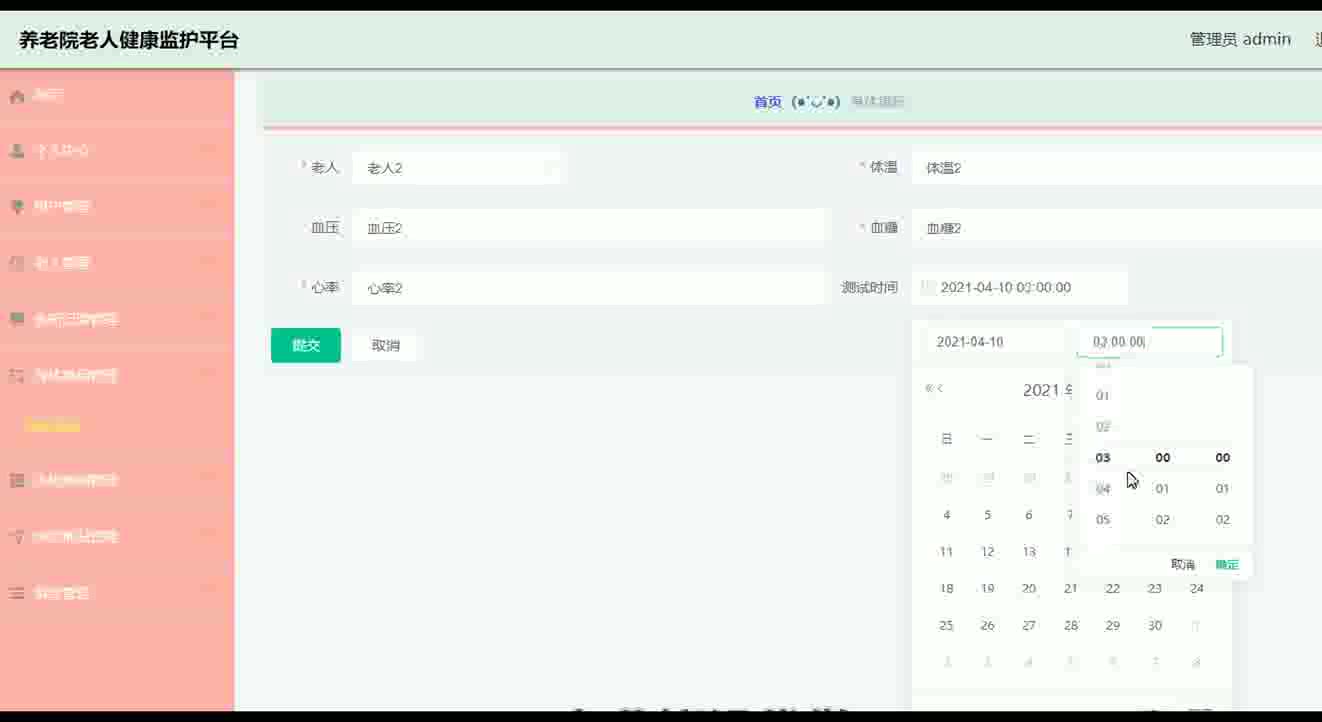Select hour 02 in time picker
Screen dimensions: 1322x722
[1103, 427]
